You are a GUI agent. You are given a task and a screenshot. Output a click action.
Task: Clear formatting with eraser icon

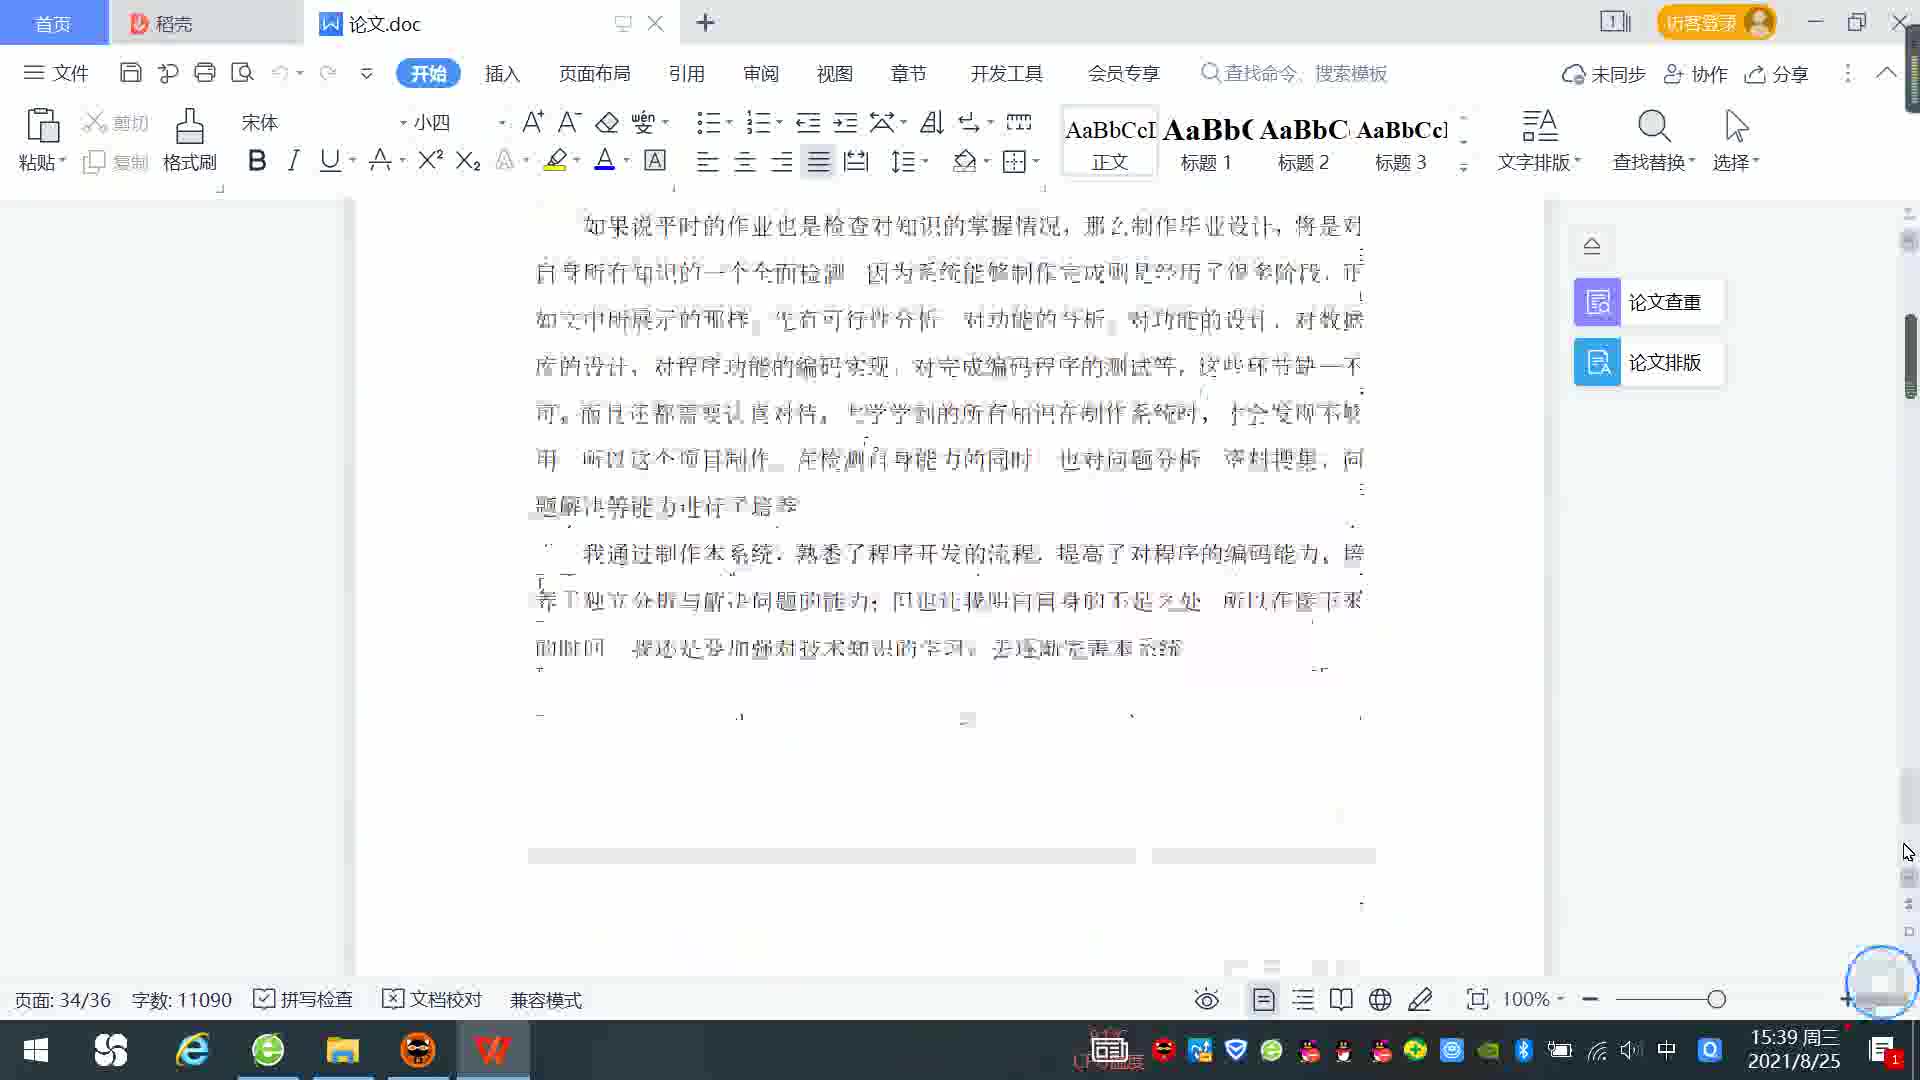point(607,122)
